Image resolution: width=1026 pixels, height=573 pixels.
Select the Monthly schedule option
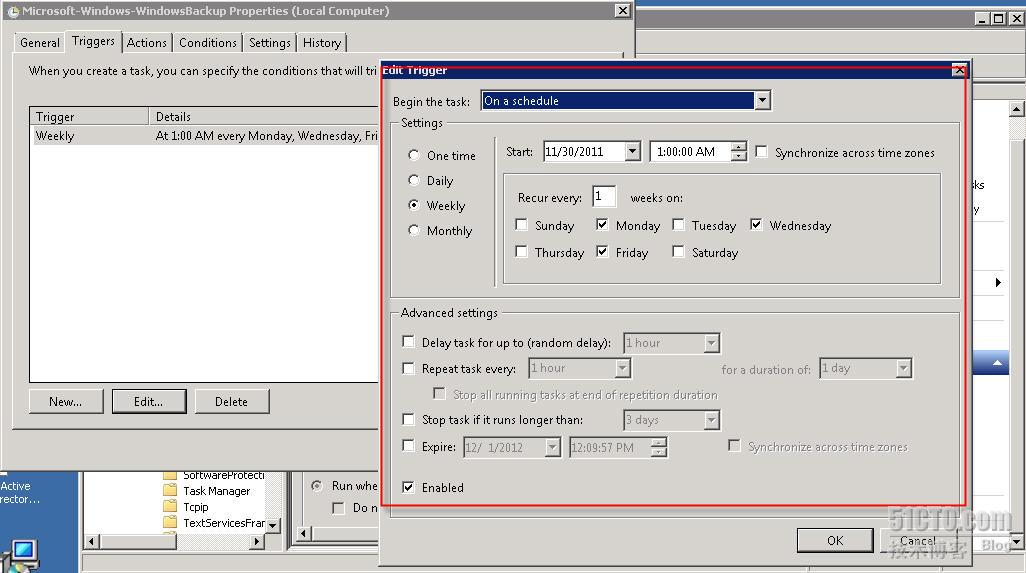(414, 230)
